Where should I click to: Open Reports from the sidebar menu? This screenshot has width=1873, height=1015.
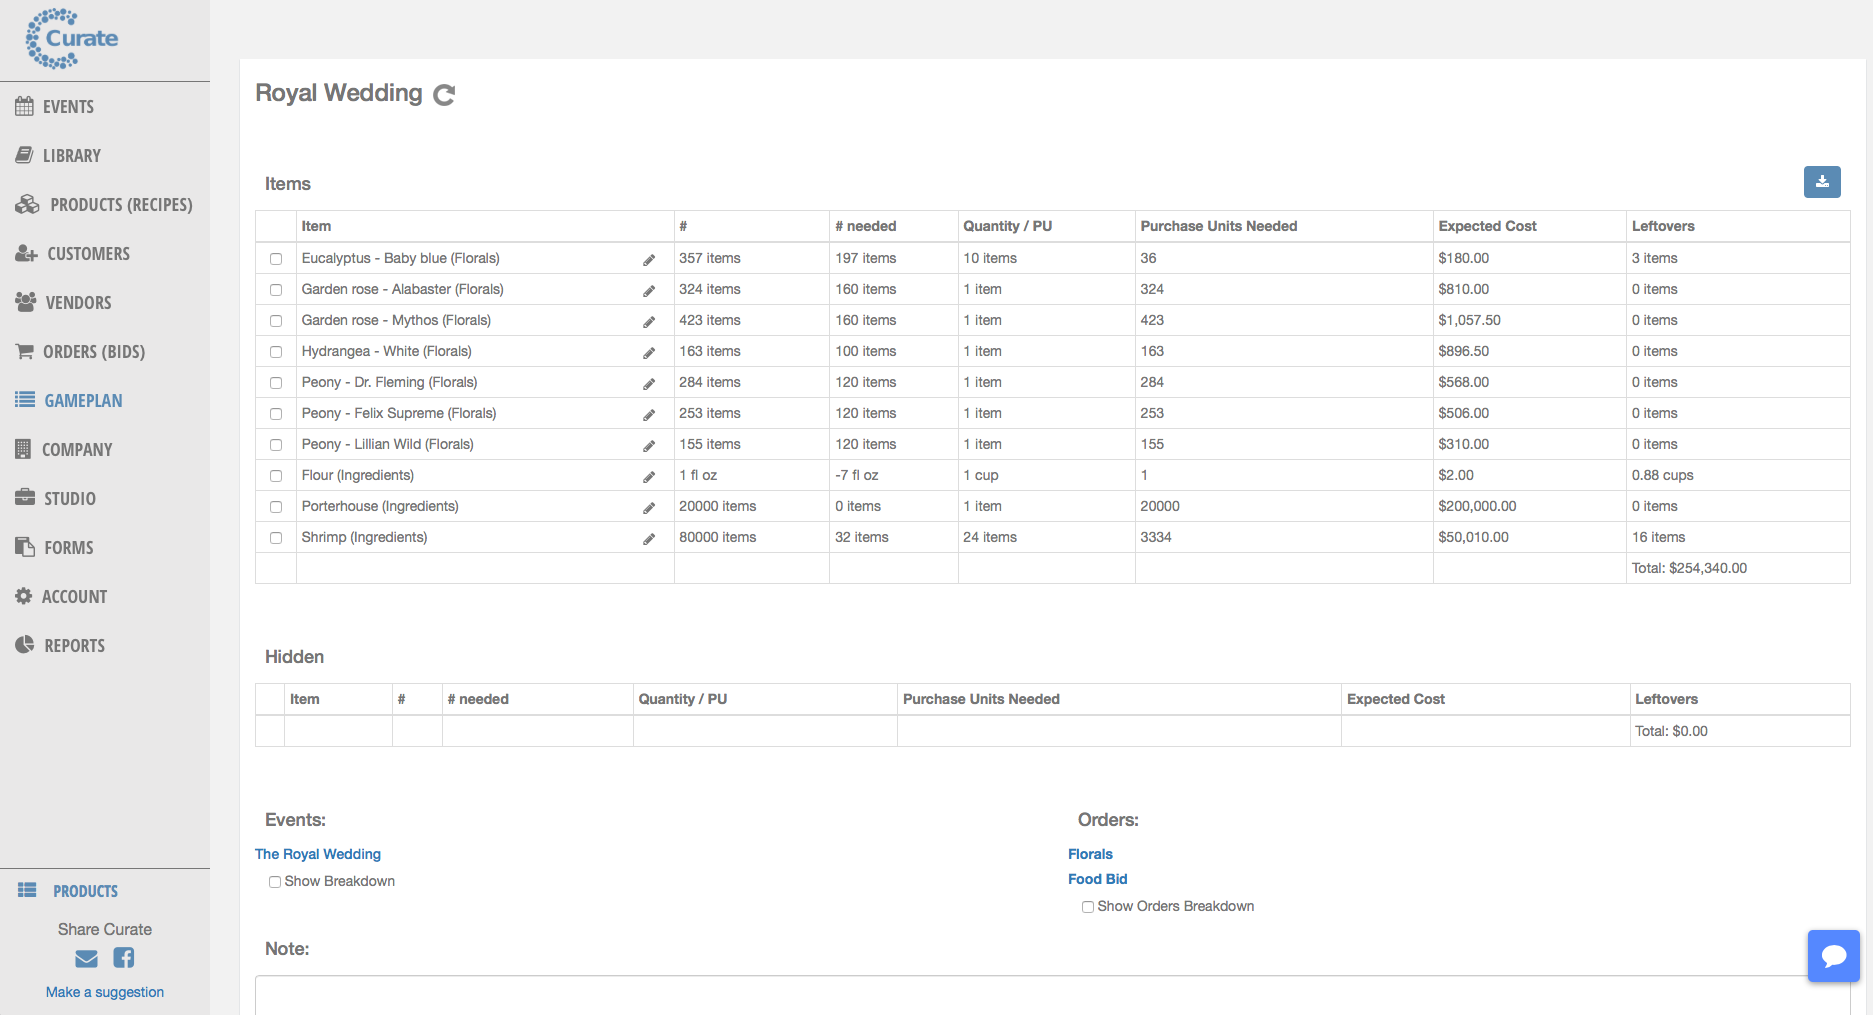(x=74, y=646)
